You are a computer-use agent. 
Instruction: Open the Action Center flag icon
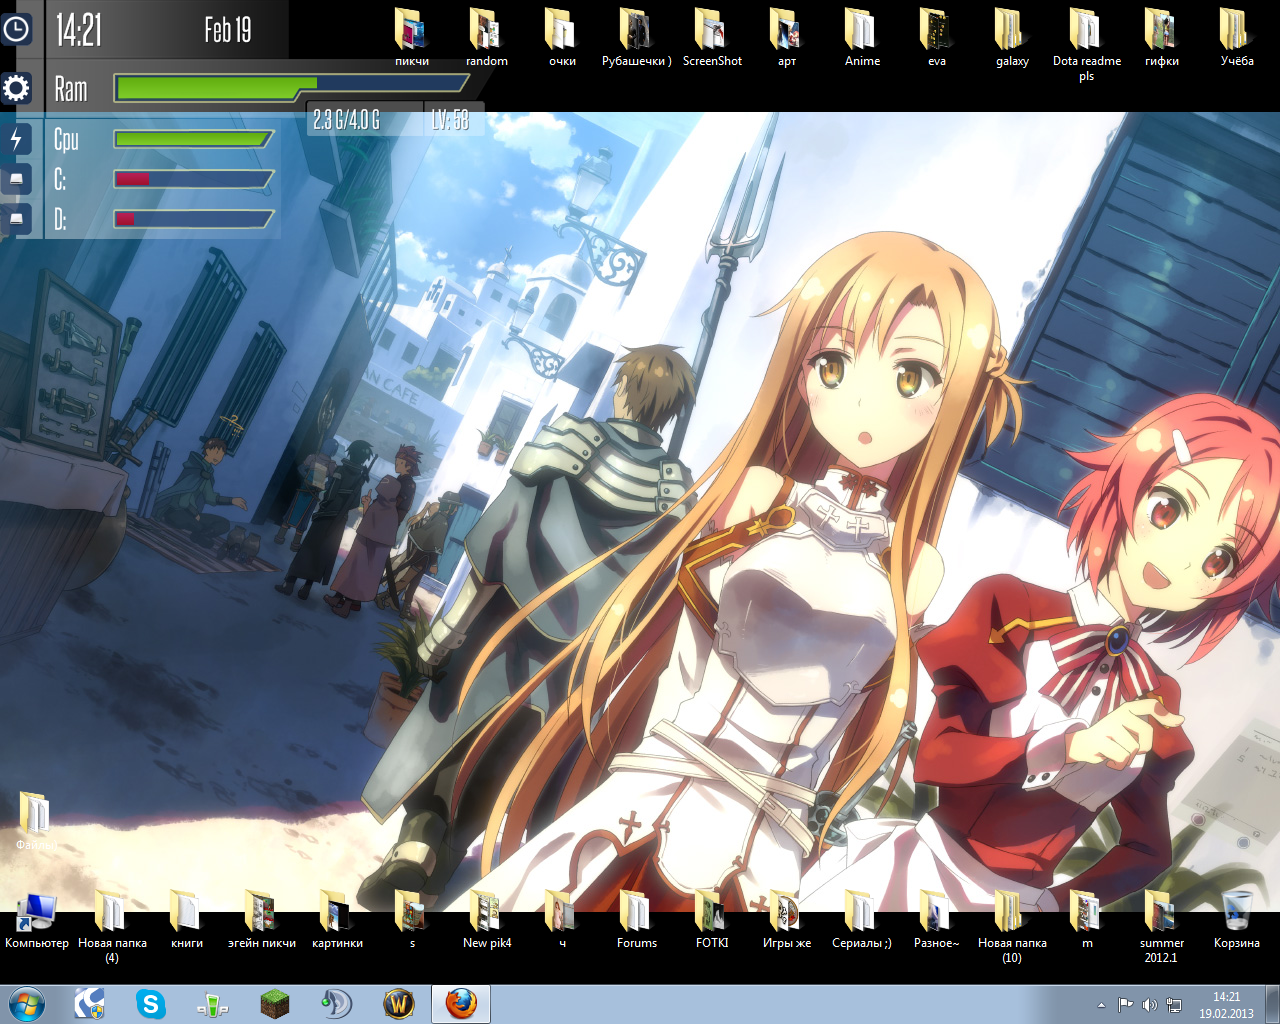click(x=1125, y=1005)
